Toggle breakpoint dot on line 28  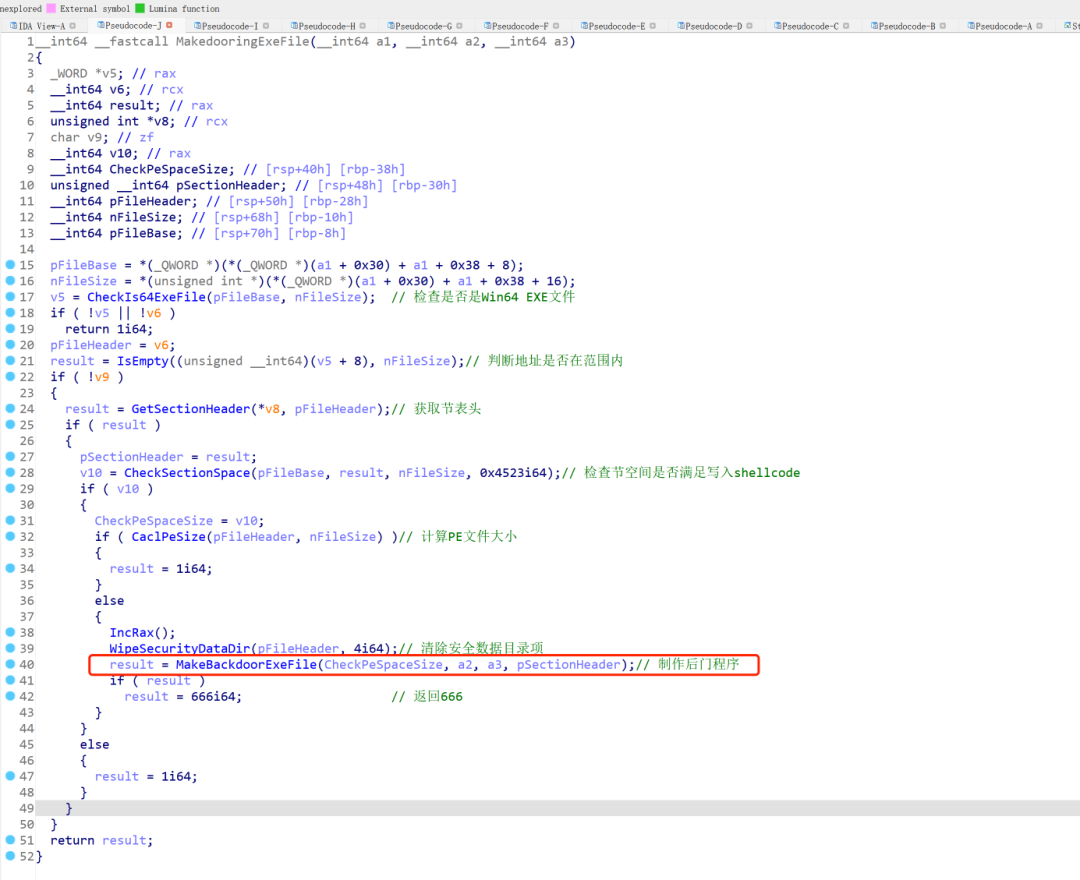(10, 472)
